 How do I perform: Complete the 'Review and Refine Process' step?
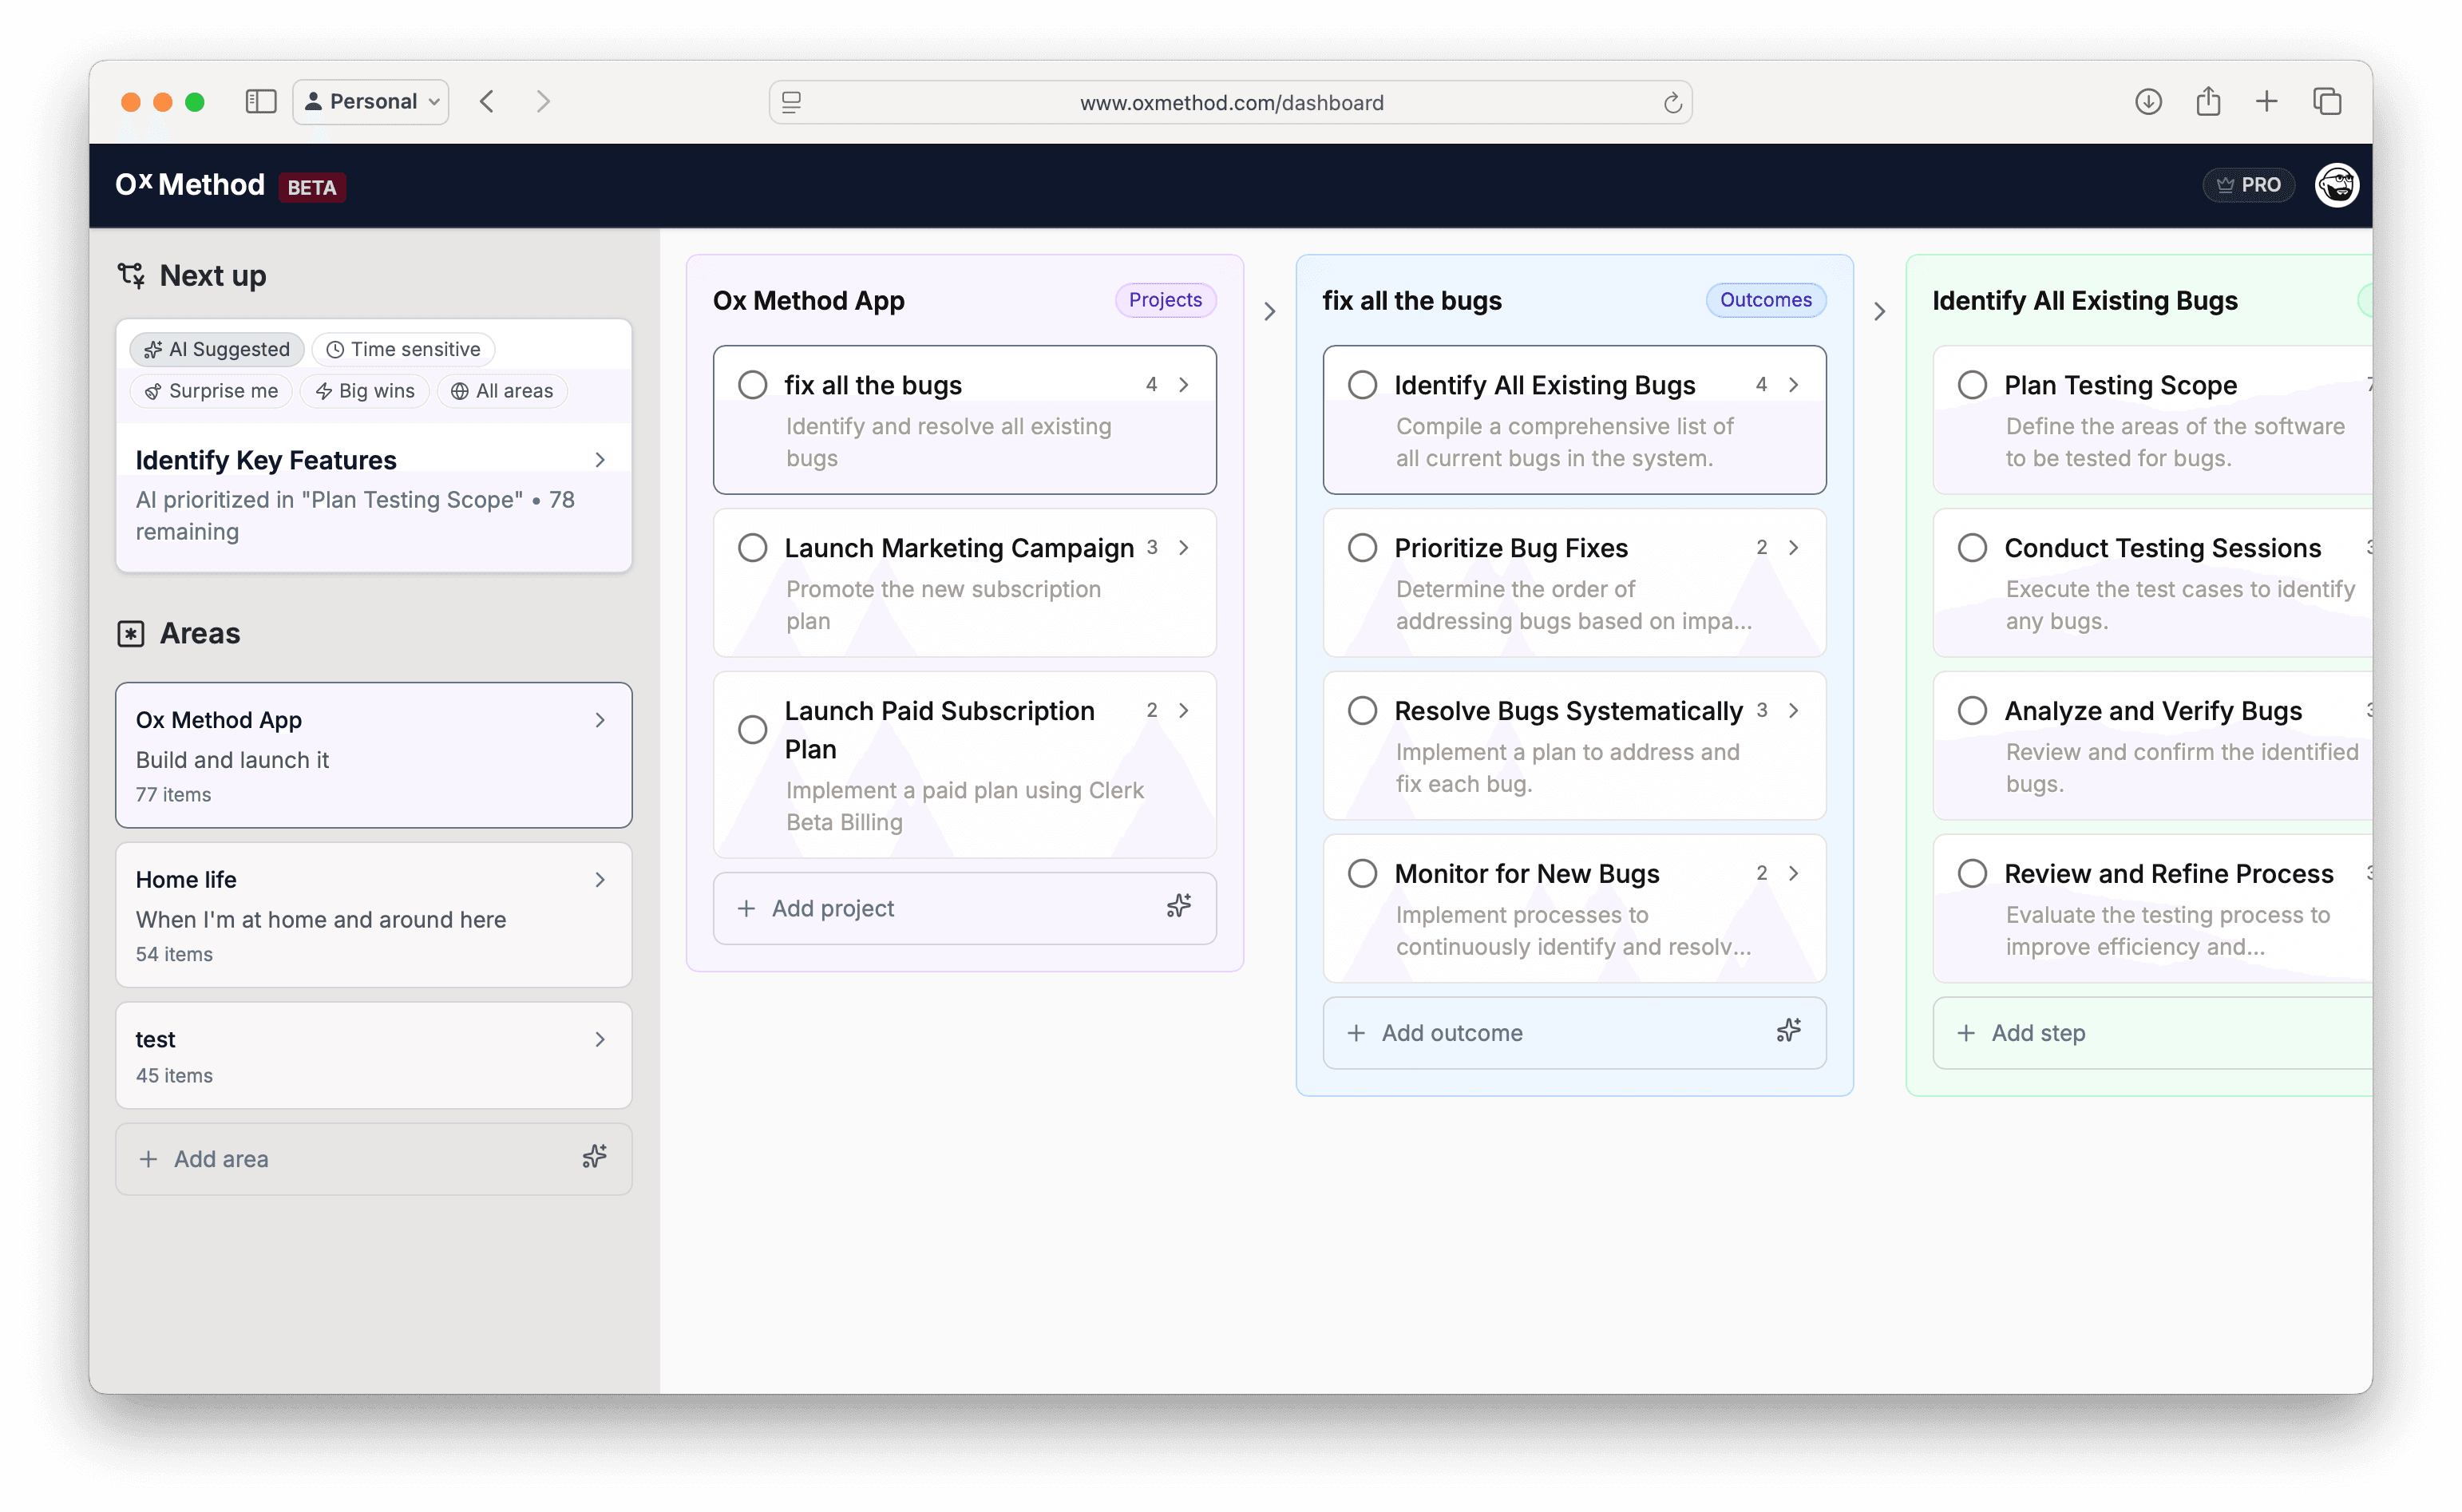1972,874
